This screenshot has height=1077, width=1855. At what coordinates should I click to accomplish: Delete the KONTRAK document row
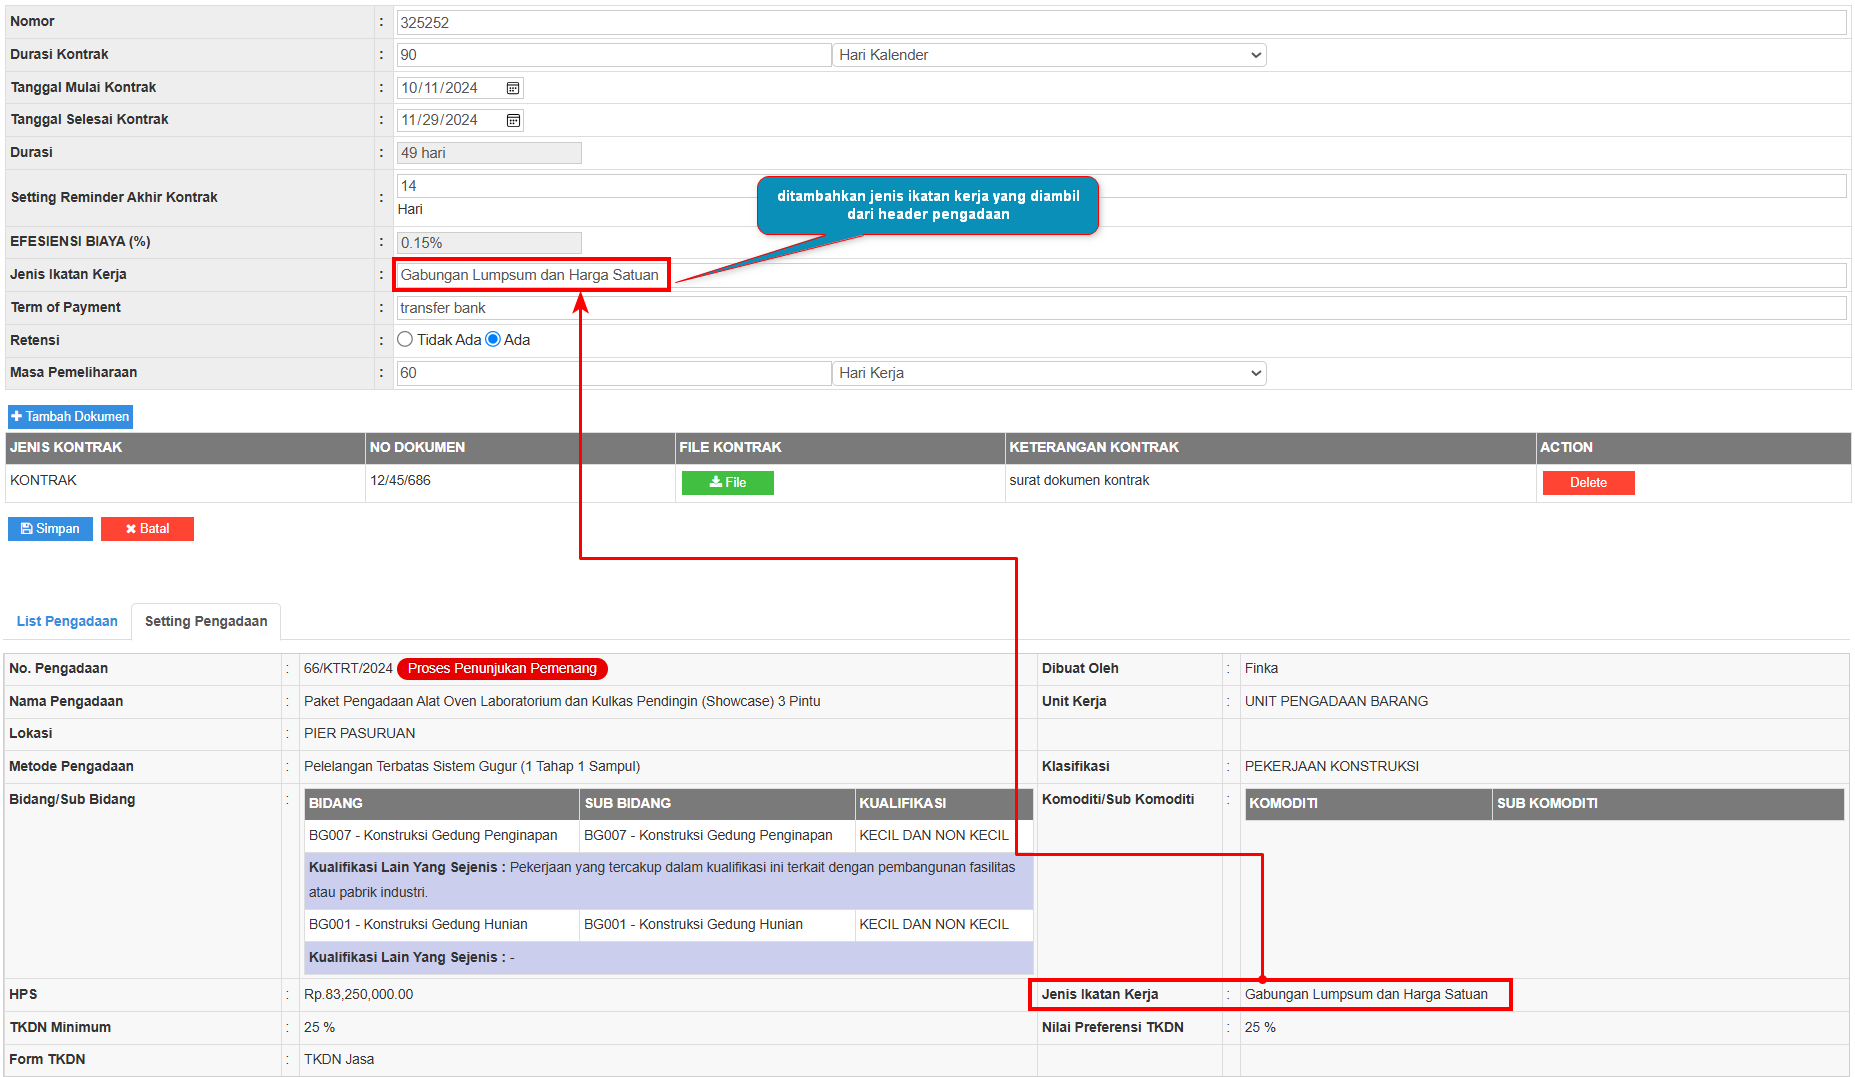pyautogui.click(x=1588, y=483)
